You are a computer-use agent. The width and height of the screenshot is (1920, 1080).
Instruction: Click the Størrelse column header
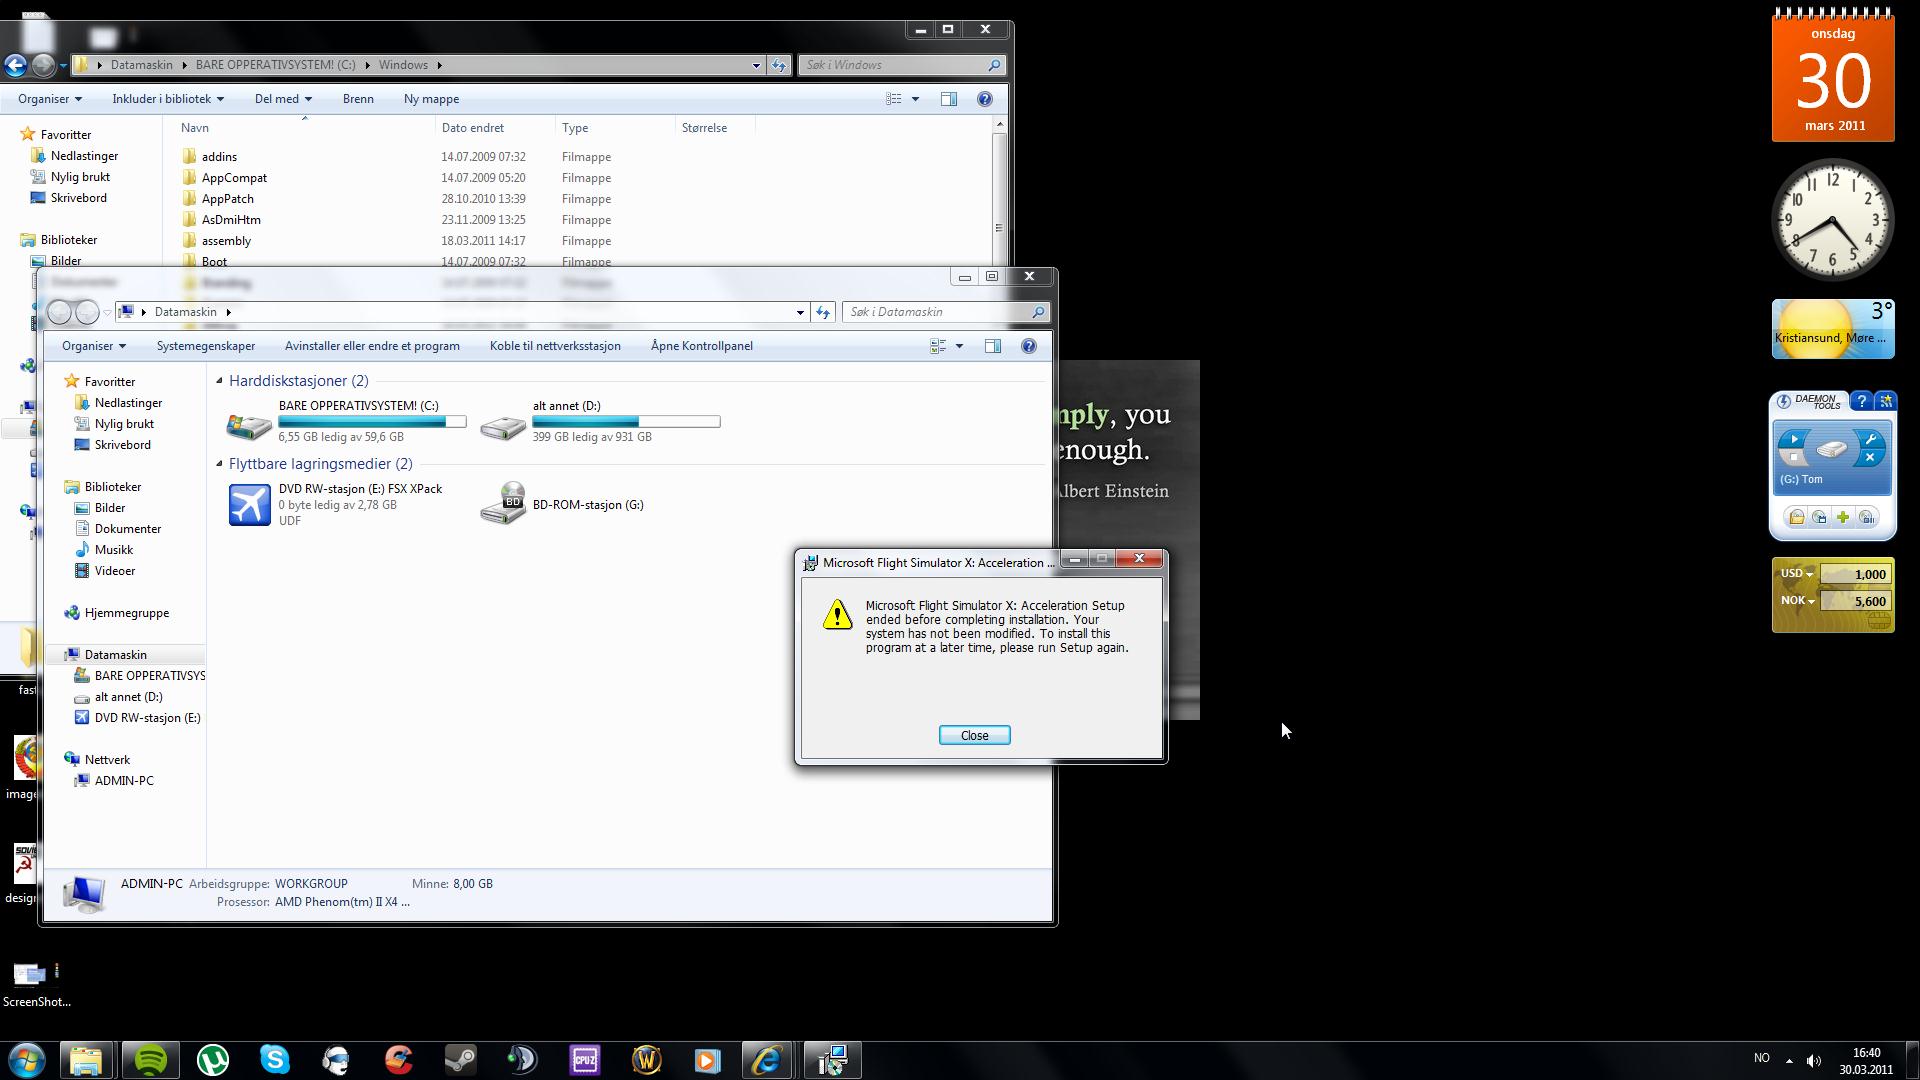click(x=715, y=128)
